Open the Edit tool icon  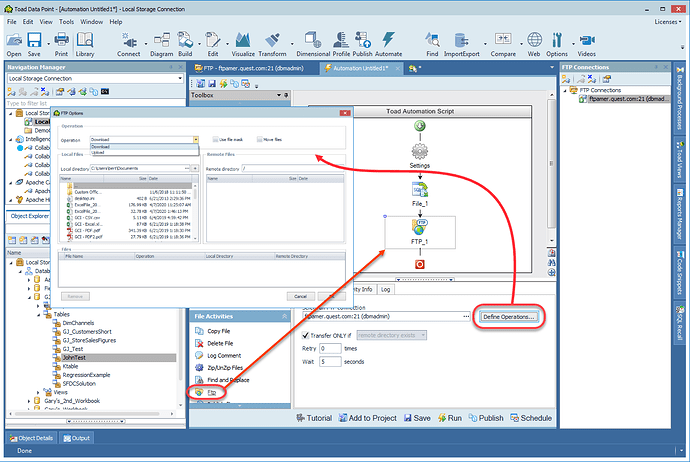coord(213,44)
